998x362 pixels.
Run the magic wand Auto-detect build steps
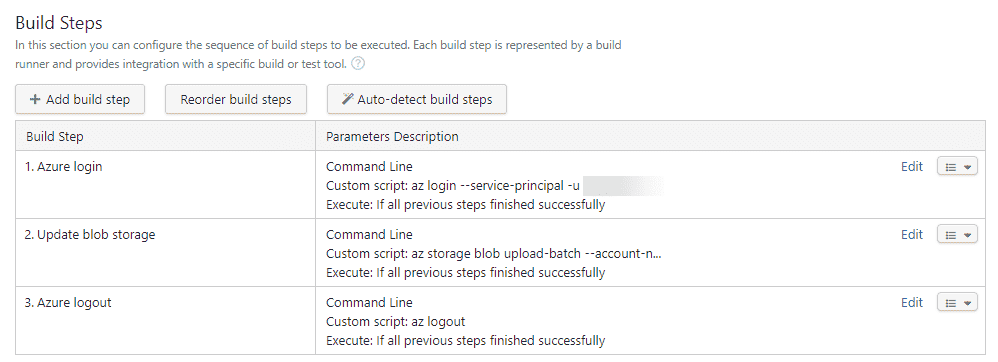coord(417,99)
